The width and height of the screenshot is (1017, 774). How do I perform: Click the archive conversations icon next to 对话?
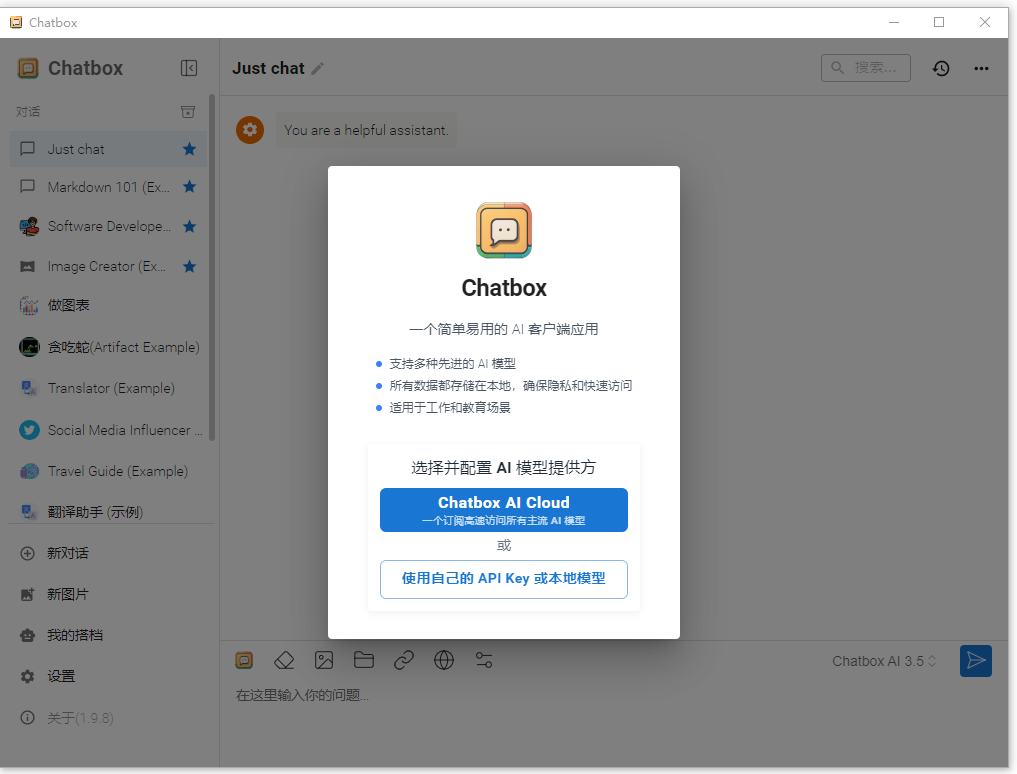[188, 112]
